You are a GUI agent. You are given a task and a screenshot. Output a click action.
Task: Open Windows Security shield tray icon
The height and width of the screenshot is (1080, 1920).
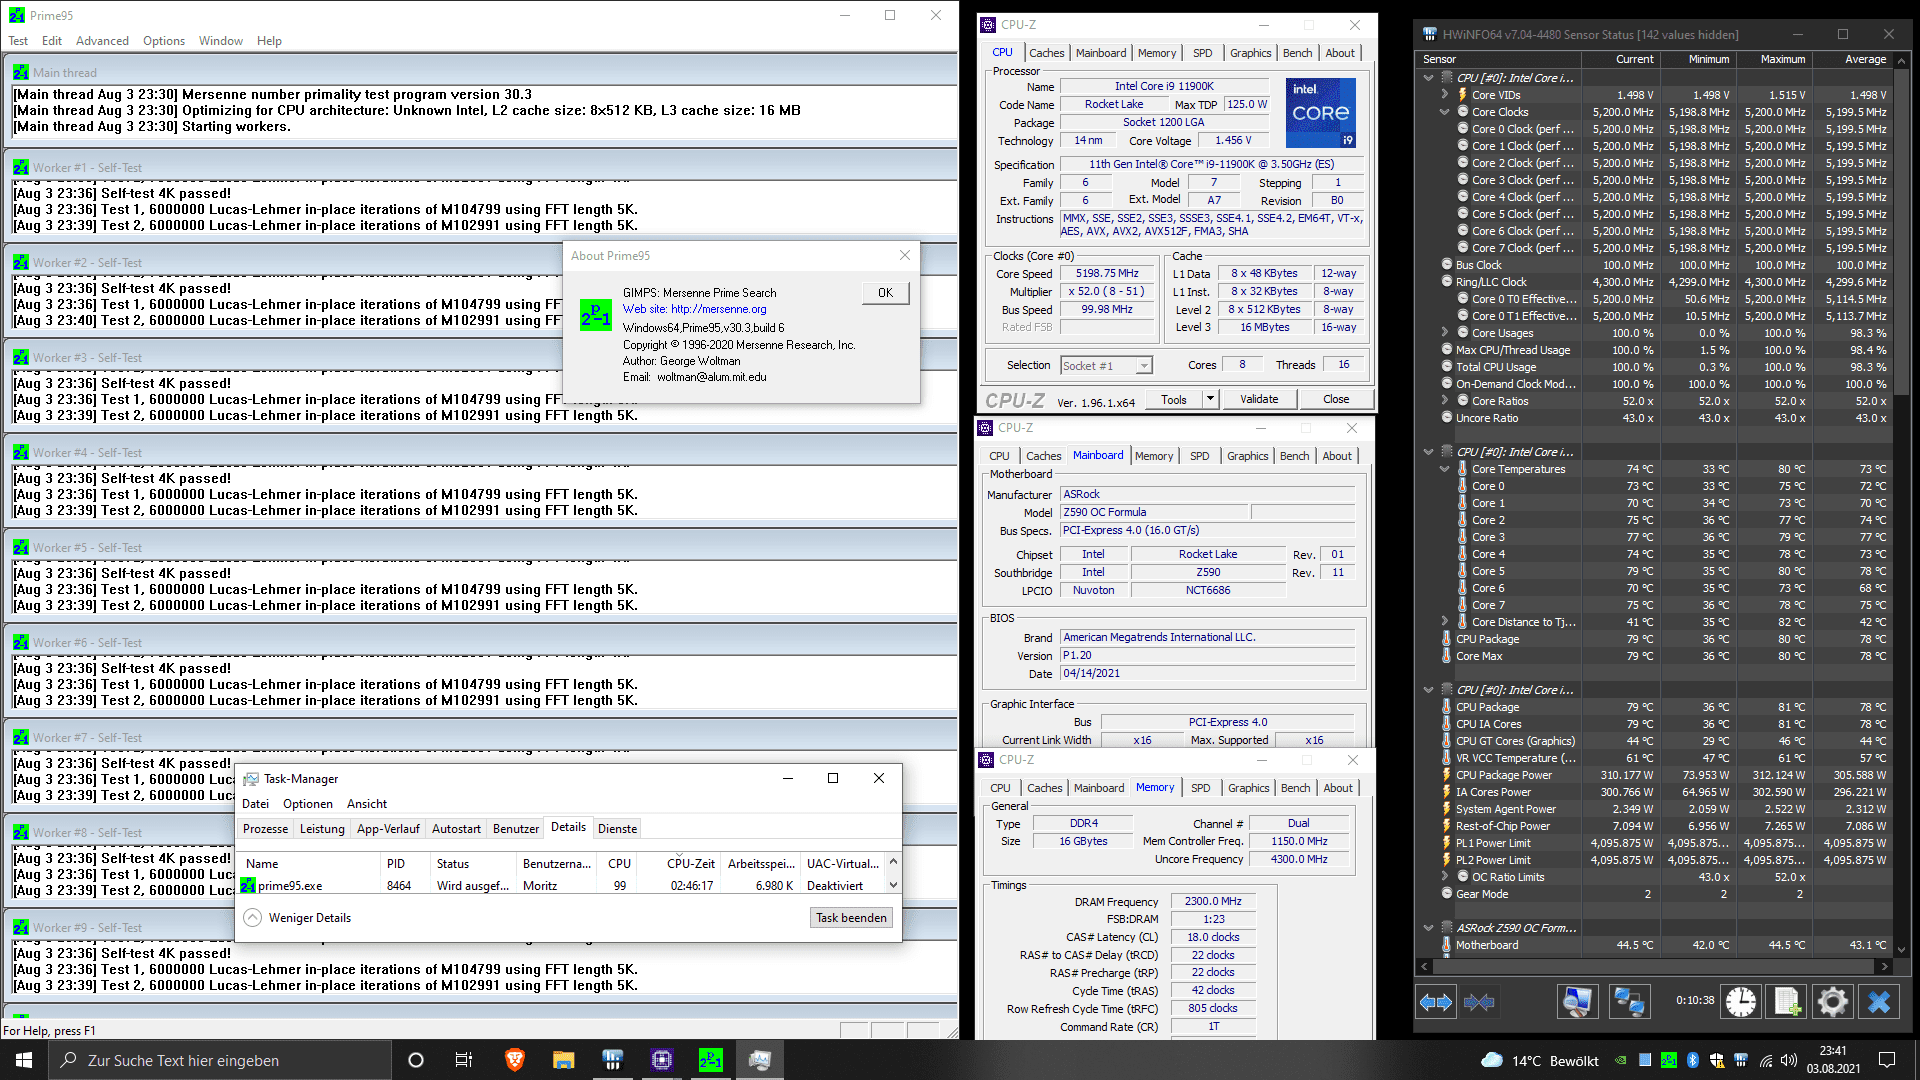point(1717,1061)
